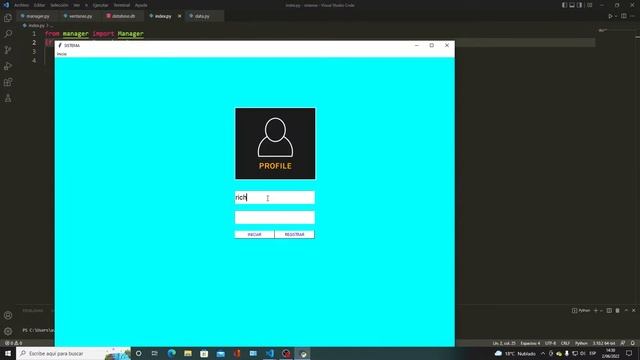Launch Microsoft Edge from taskbar
Screen dimensions: 640x360
pyautogui.click(x=171, y=353)
